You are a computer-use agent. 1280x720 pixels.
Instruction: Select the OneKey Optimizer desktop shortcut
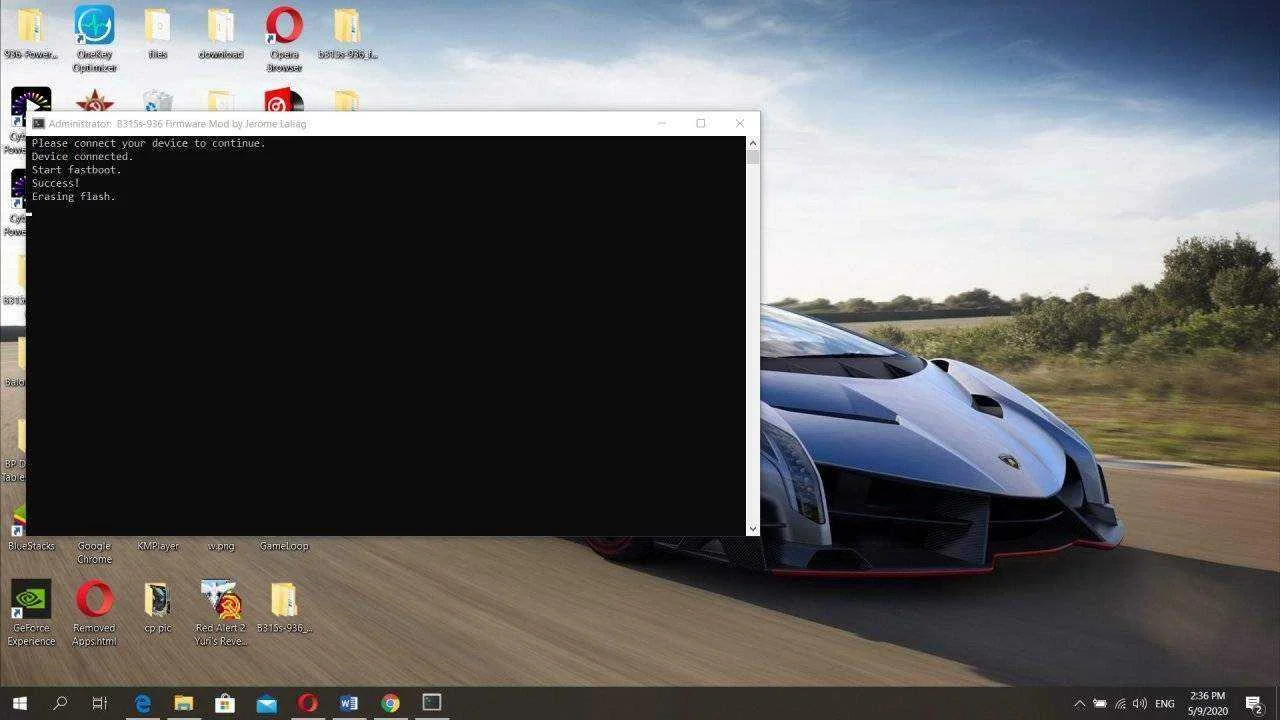point(94,38)
